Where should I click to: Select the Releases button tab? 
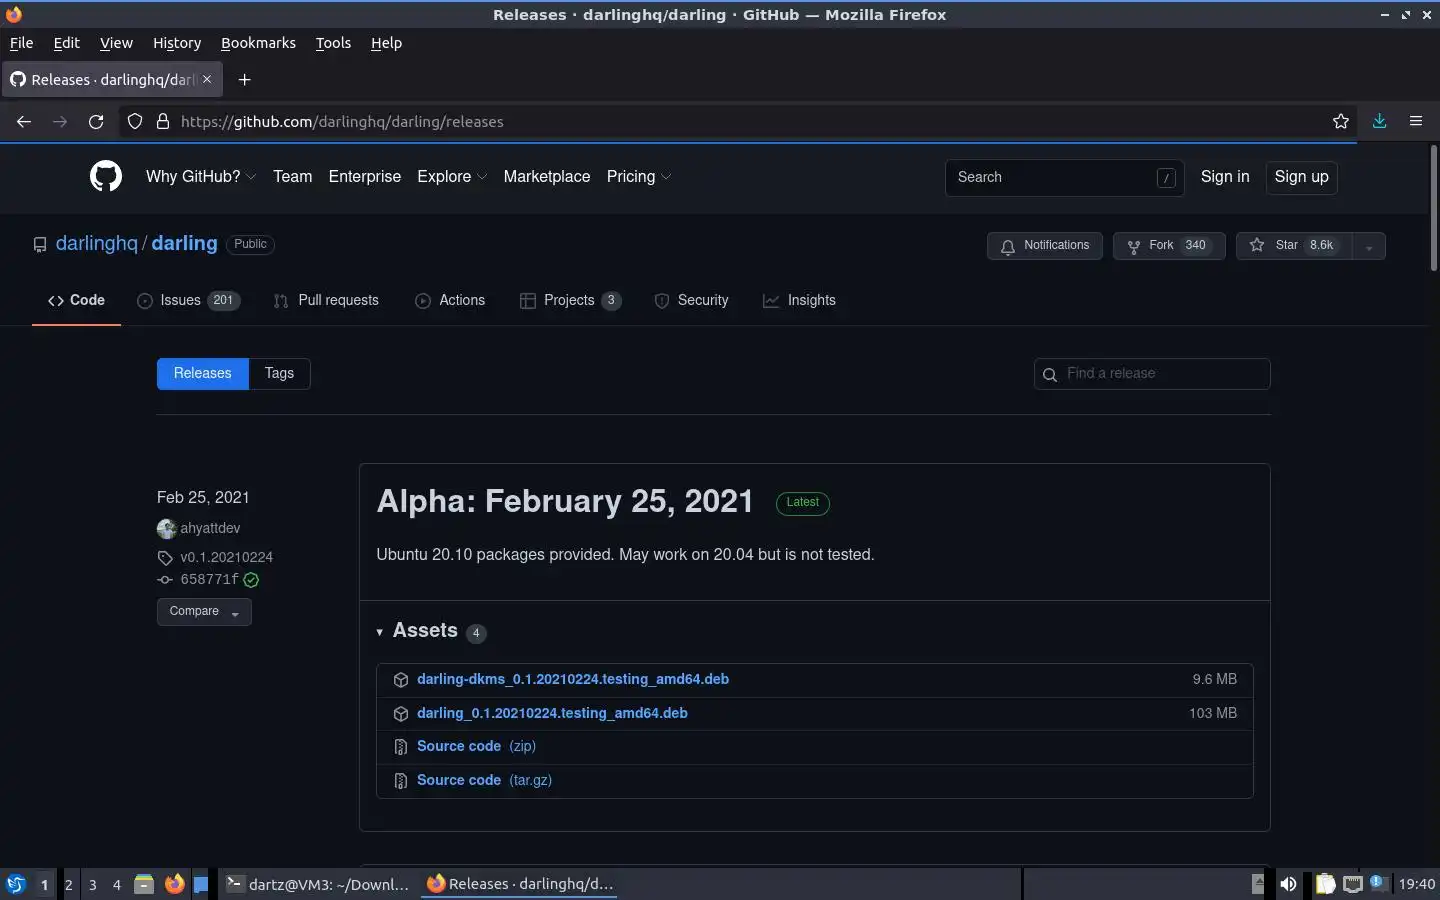point(203,373)
